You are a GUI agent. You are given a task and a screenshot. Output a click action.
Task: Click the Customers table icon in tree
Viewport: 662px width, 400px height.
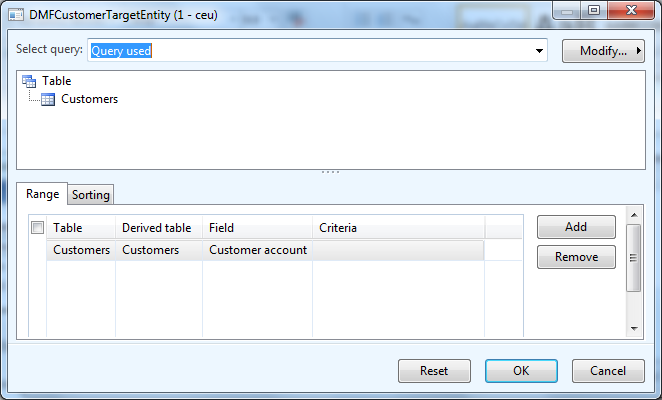coord(47,99)
